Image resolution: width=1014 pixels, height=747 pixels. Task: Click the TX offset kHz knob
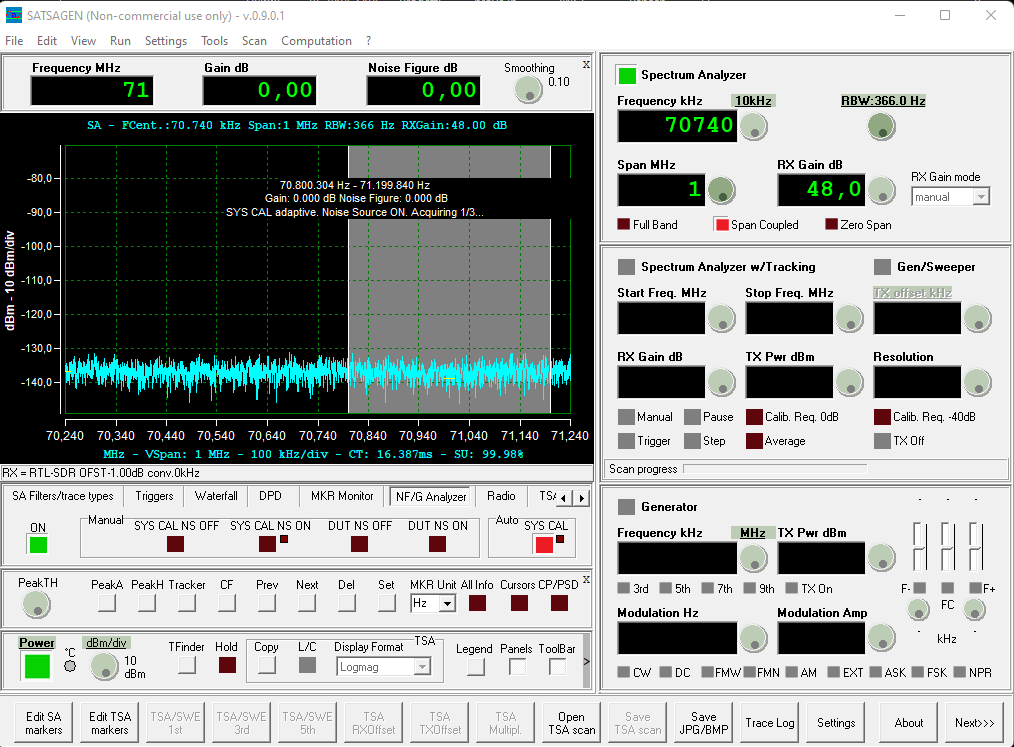(977, 319)
